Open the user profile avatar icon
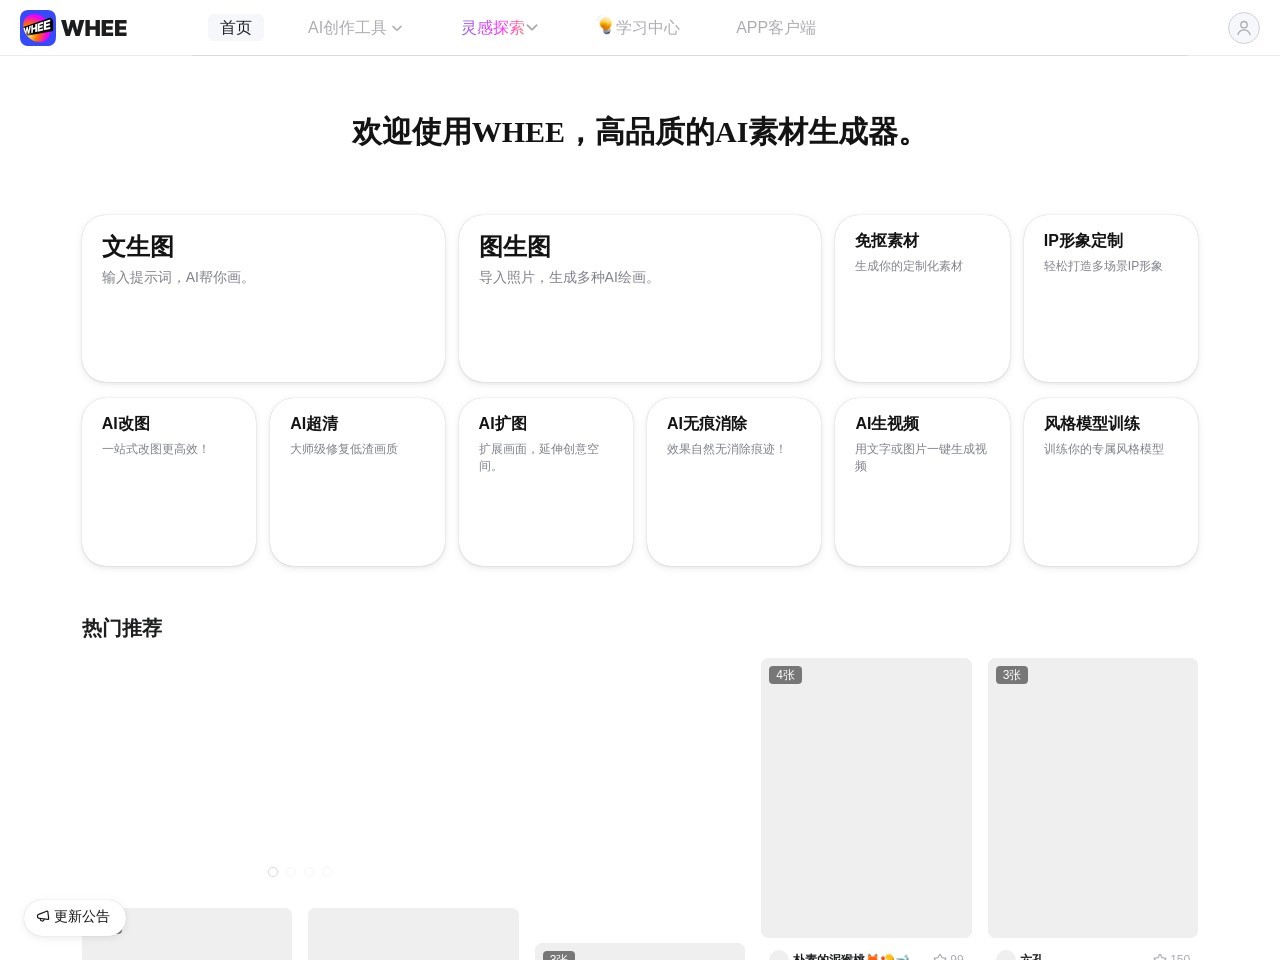Image resolution: width=1280 pixels, height=960 pixels. tap(1244, 28)
